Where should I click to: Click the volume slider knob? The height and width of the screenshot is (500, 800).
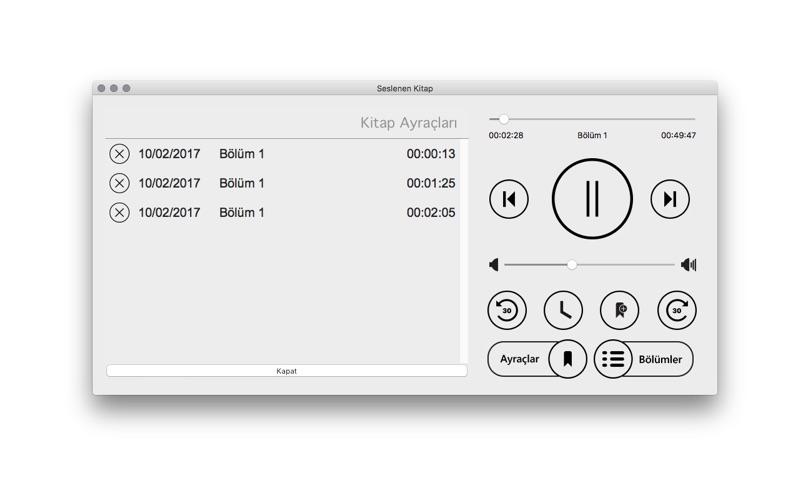572,264
